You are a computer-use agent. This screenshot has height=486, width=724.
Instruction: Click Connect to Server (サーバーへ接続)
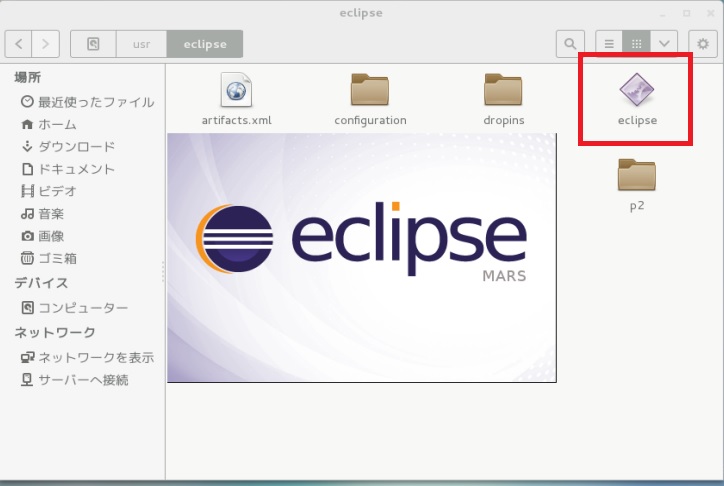click(x=74, y=380)
